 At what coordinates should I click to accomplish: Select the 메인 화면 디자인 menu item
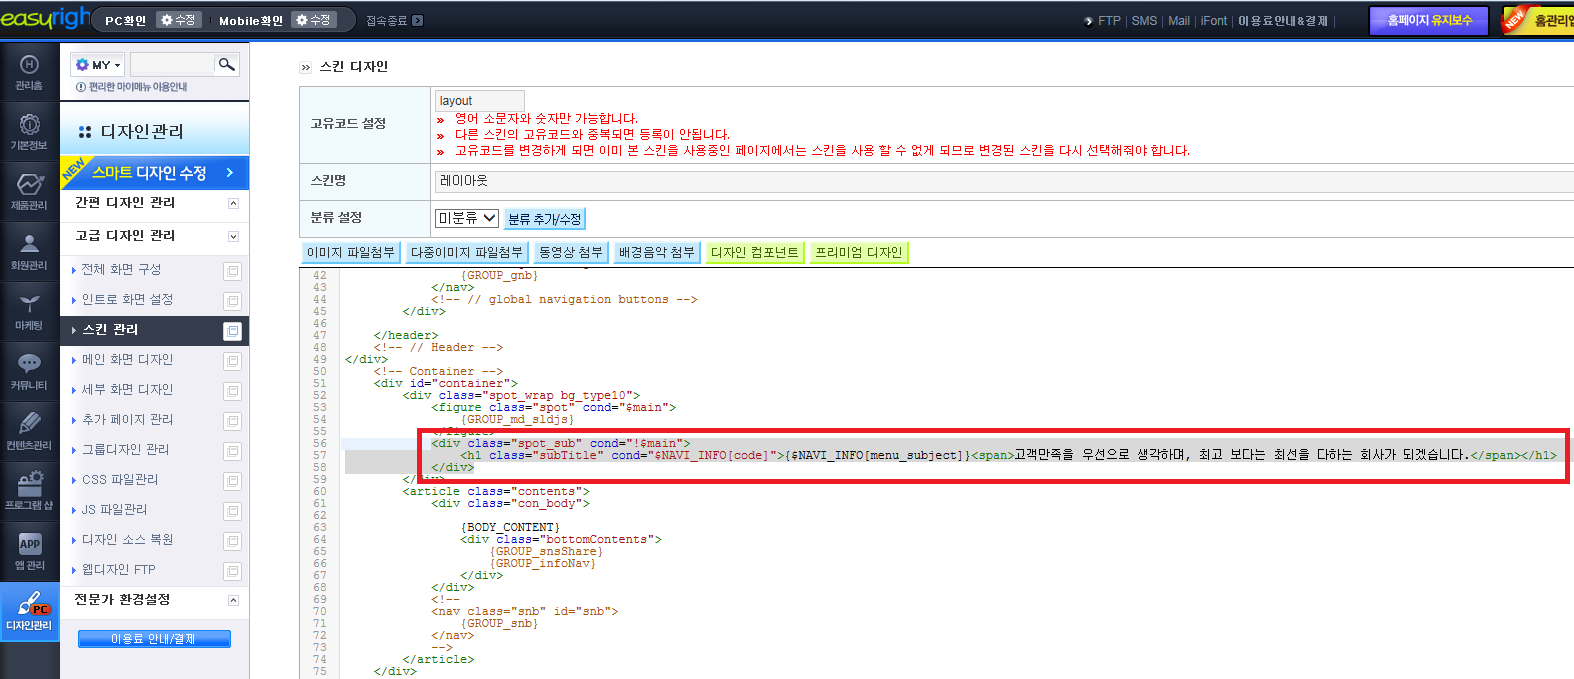[127, 360]
